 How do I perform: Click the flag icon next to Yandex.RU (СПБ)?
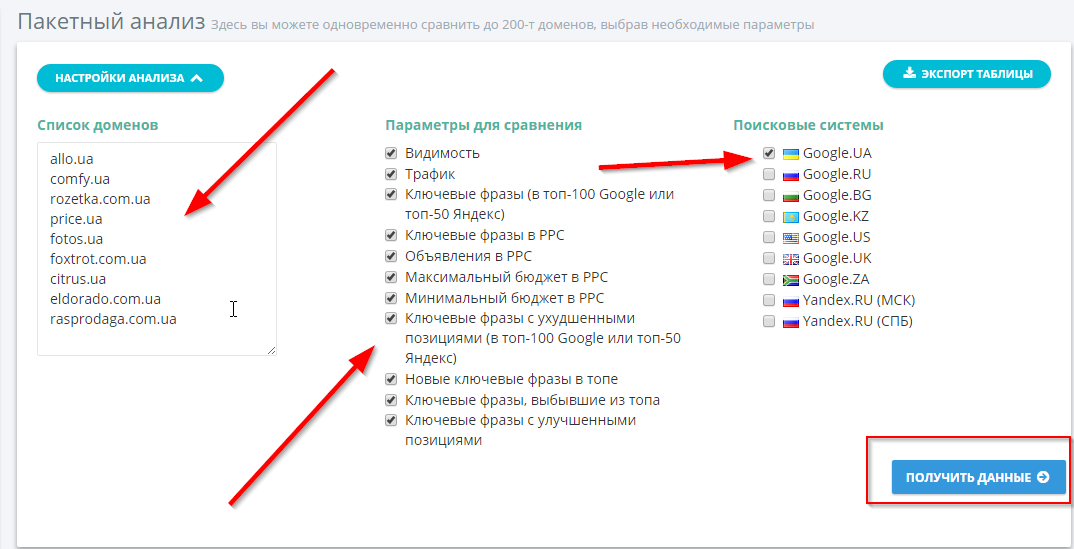tap(791, 322)
